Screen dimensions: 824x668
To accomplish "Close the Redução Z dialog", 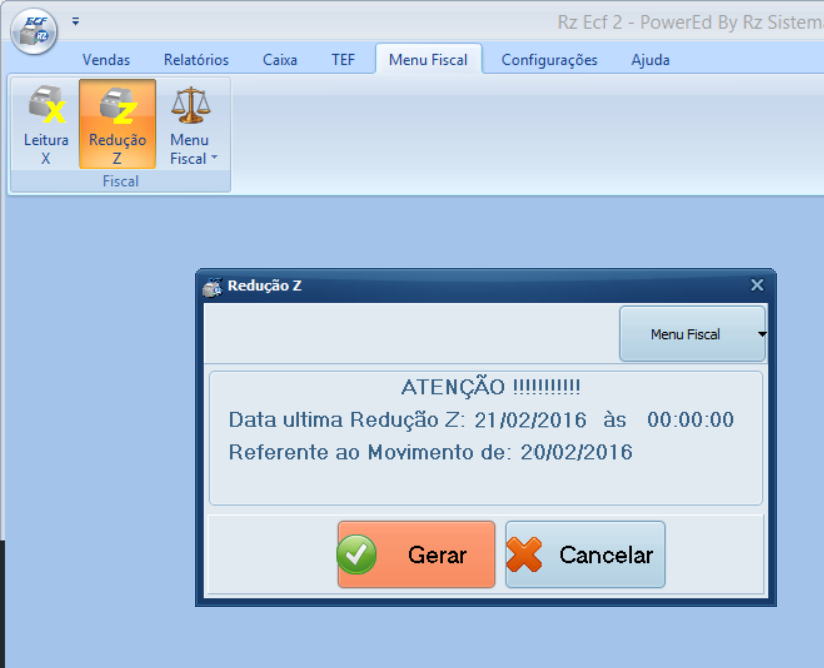I will [x=757, y=285].
